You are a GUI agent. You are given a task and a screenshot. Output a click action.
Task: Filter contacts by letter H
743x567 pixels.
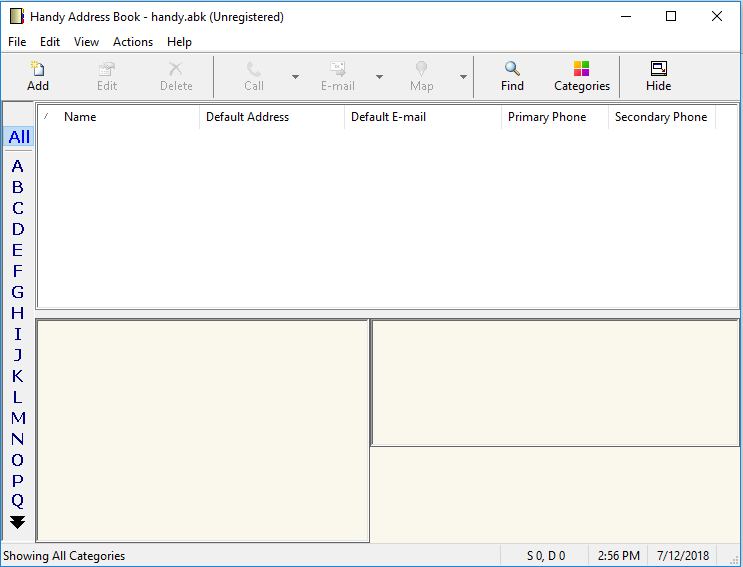[18, 313]
